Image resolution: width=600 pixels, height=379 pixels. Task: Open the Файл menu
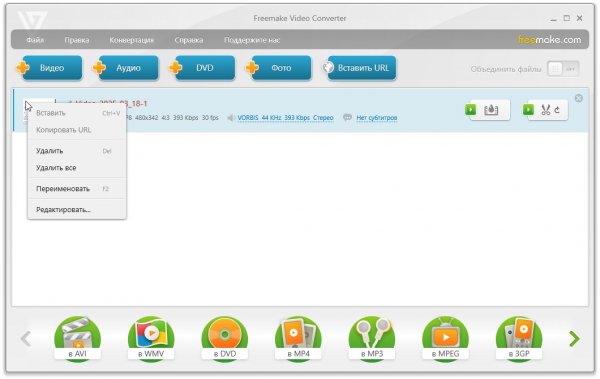tap(35, 40)
